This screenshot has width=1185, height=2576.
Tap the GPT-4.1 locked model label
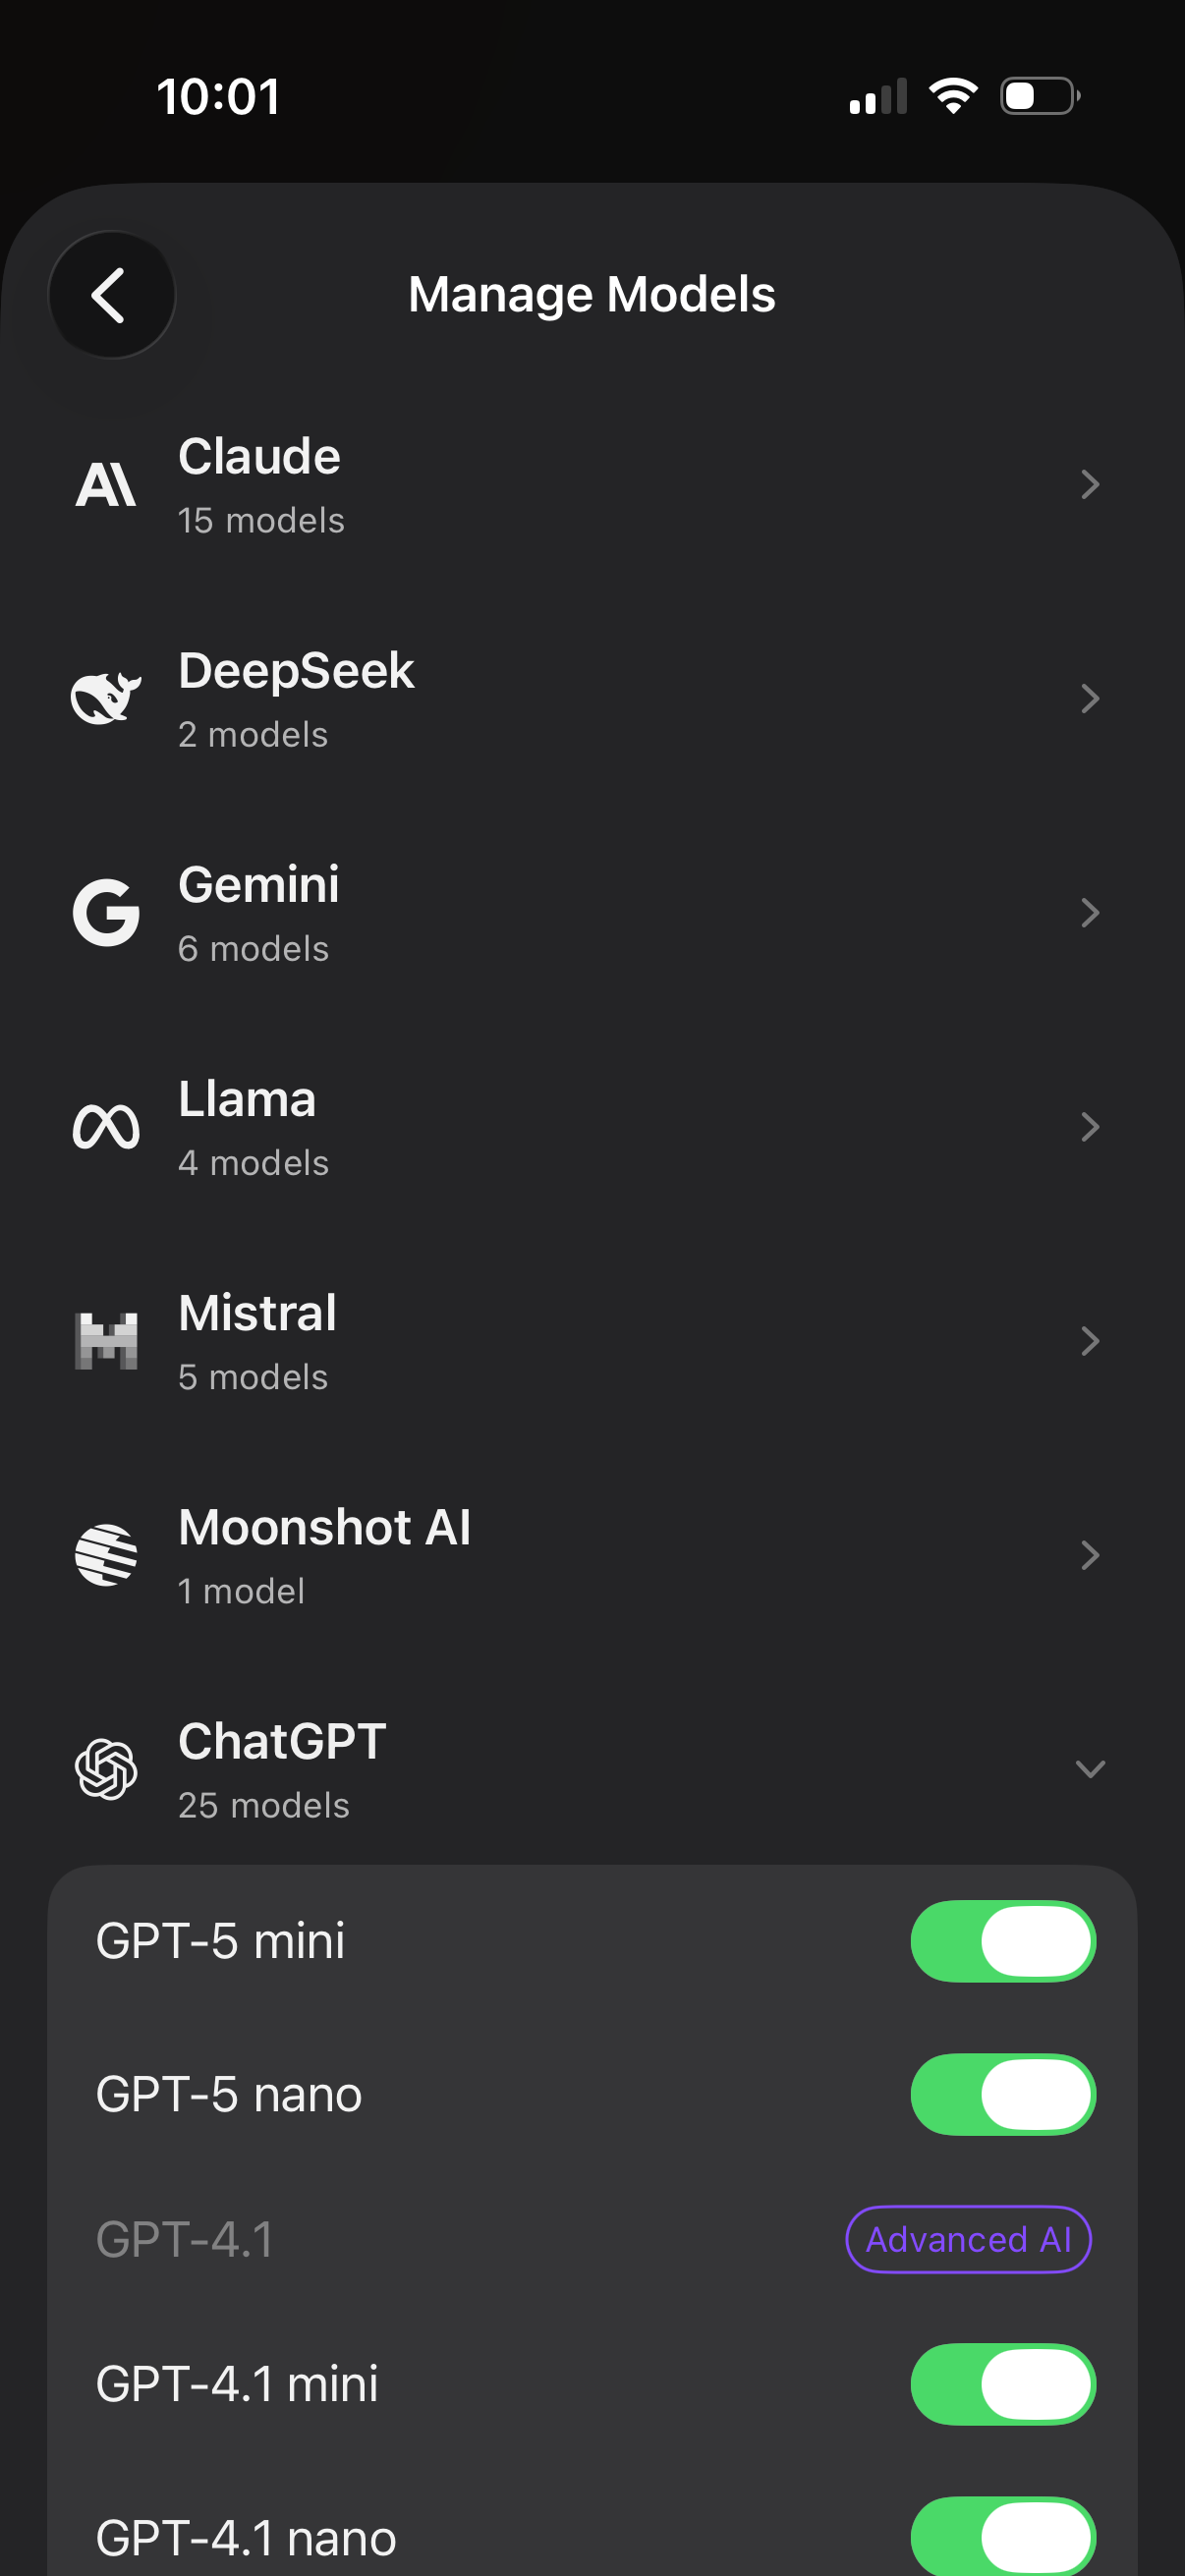pyautogui.click(x=185, y=2239)
